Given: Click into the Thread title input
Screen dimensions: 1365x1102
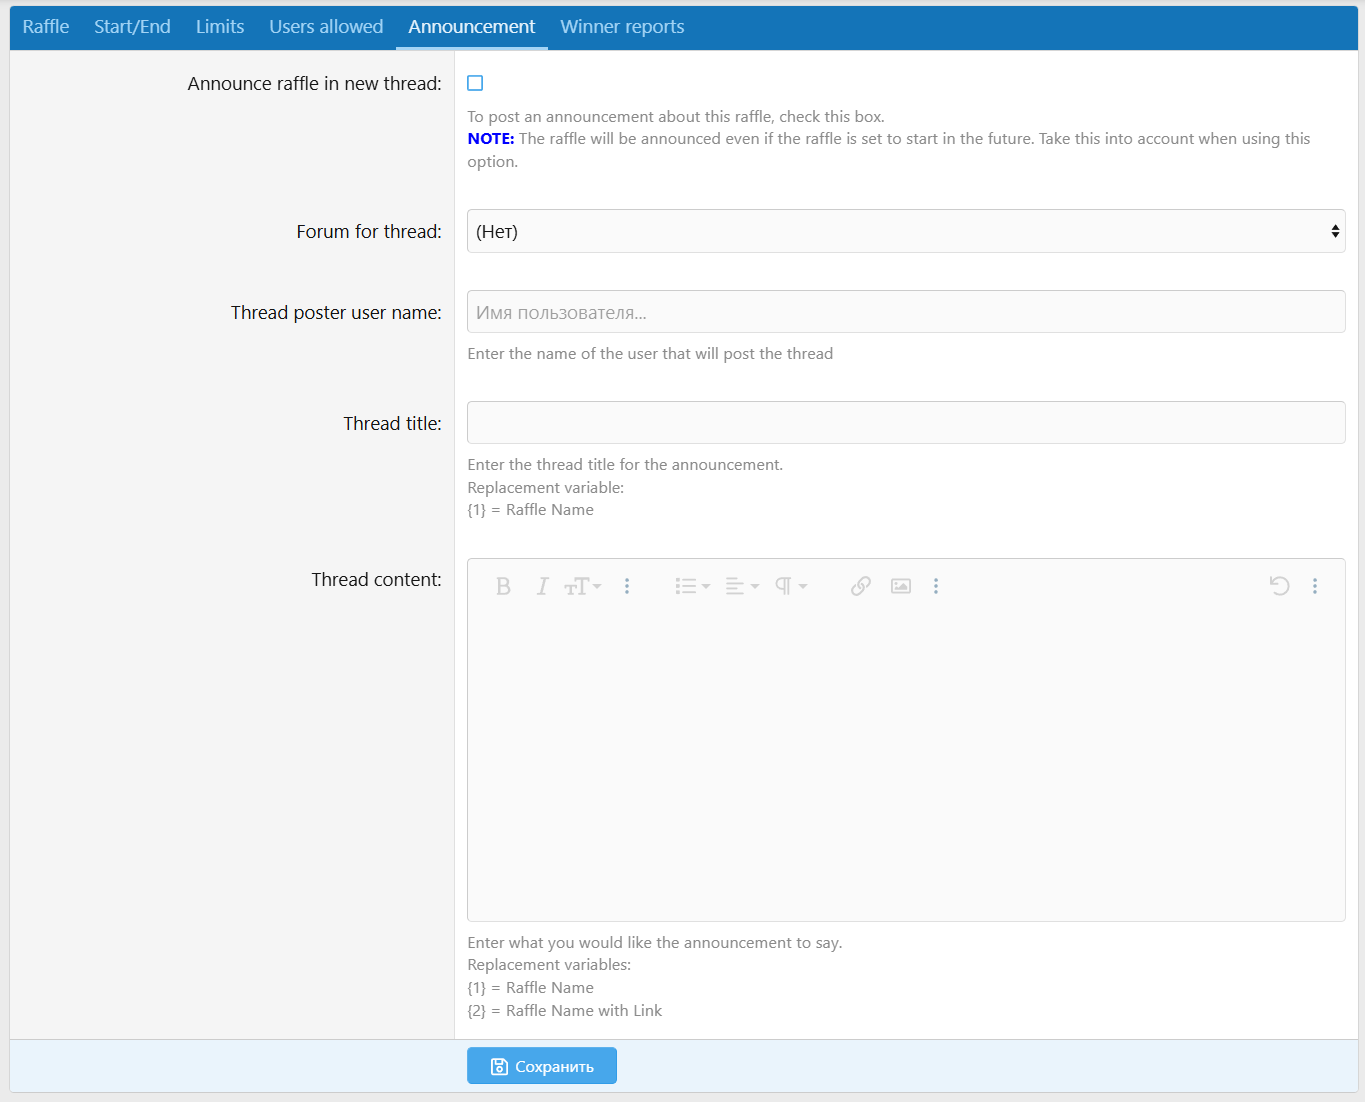Looking at the screenshot, I should [x=905, y=423].
